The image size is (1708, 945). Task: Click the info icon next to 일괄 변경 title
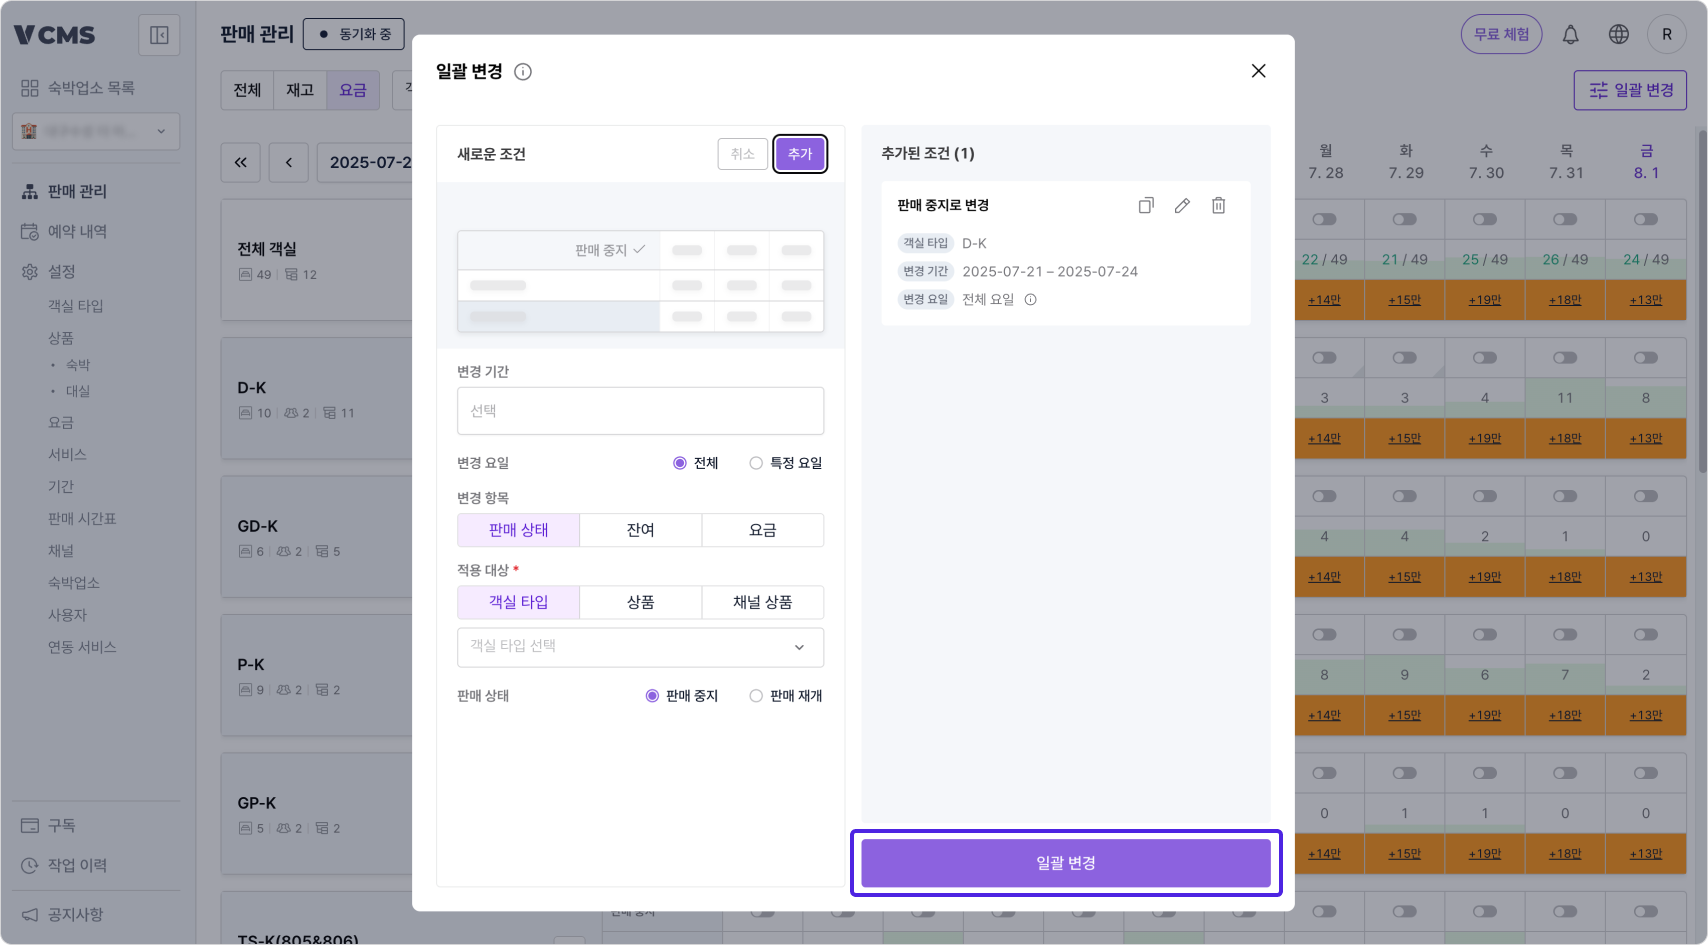tap(523, 71)
